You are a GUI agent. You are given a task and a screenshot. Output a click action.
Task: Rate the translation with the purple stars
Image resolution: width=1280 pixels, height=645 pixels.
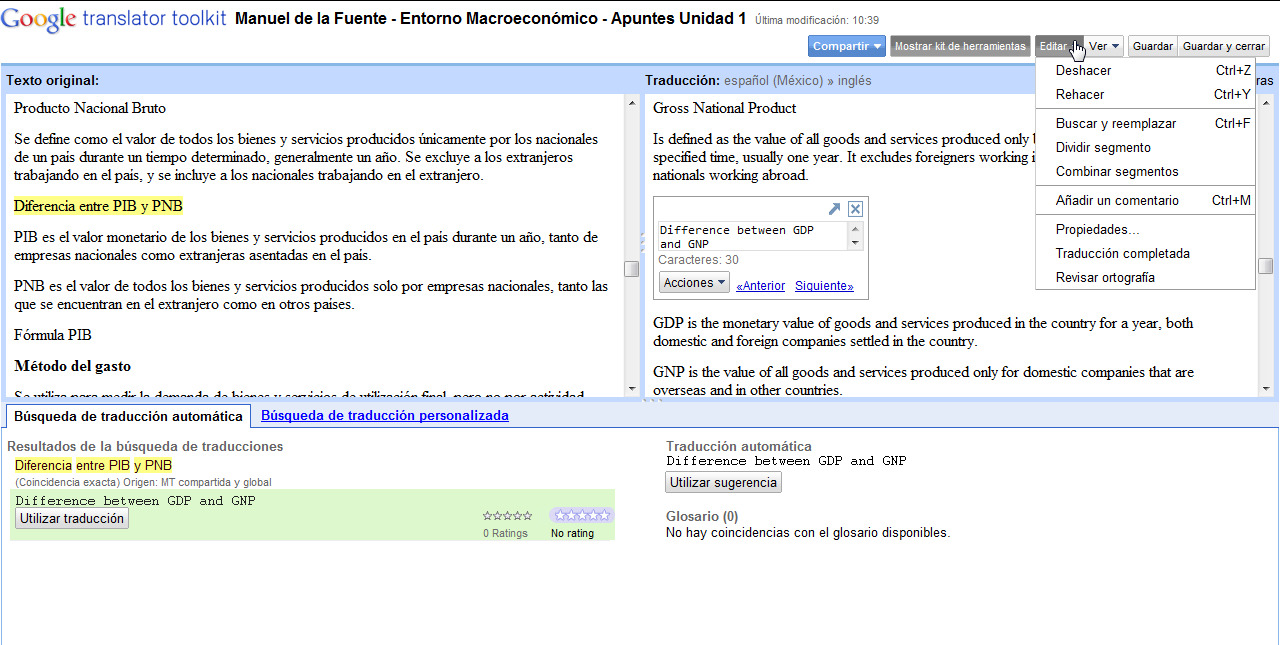pyautogui.click(x=581, y=516)
